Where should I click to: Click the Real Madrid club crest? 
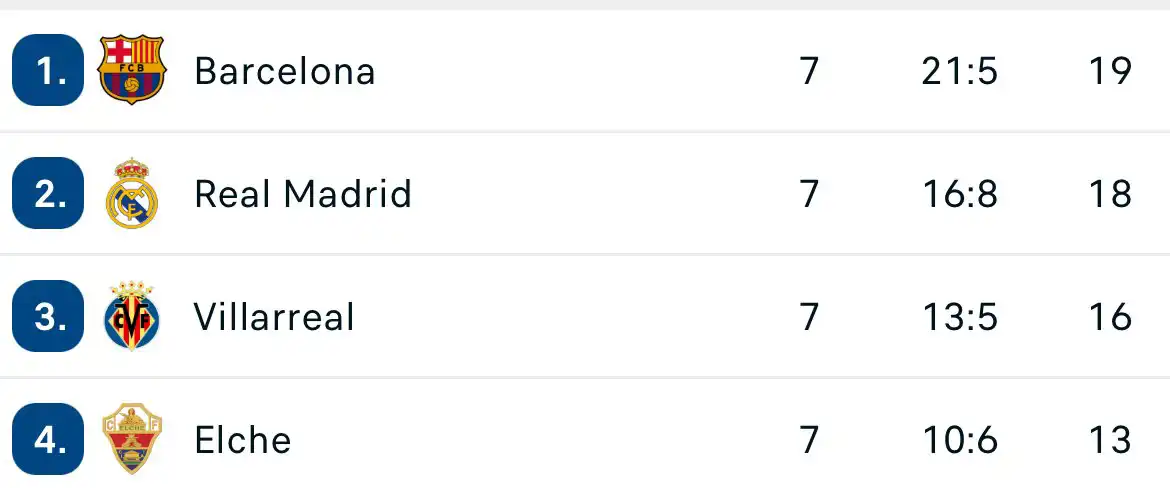131,193
